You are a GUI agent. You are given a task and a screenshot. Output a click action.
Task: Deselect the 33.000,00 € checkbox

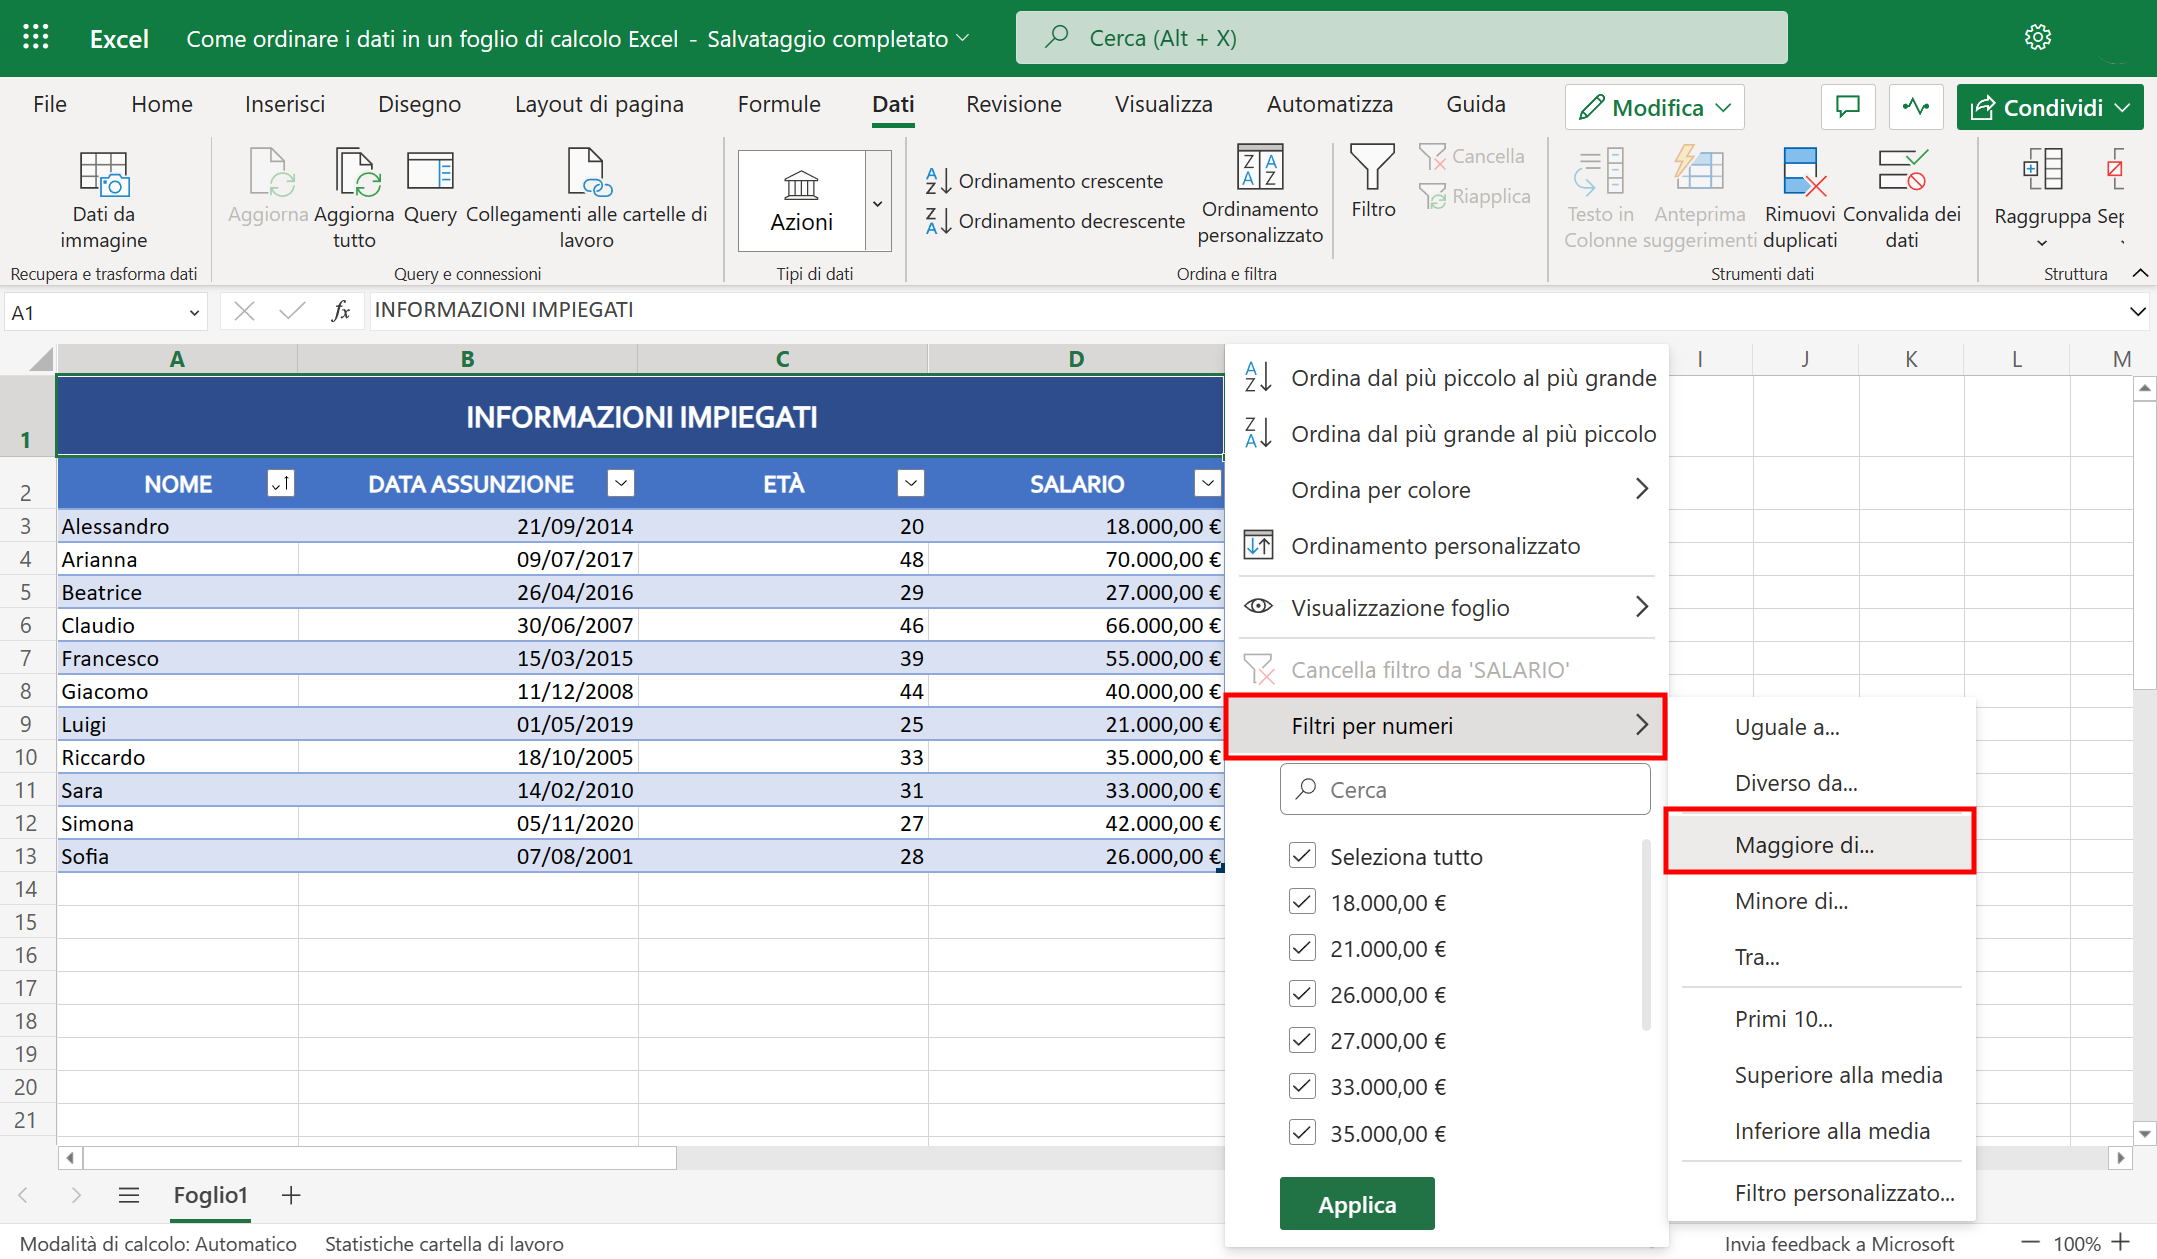click(x=1302, y=1086)
